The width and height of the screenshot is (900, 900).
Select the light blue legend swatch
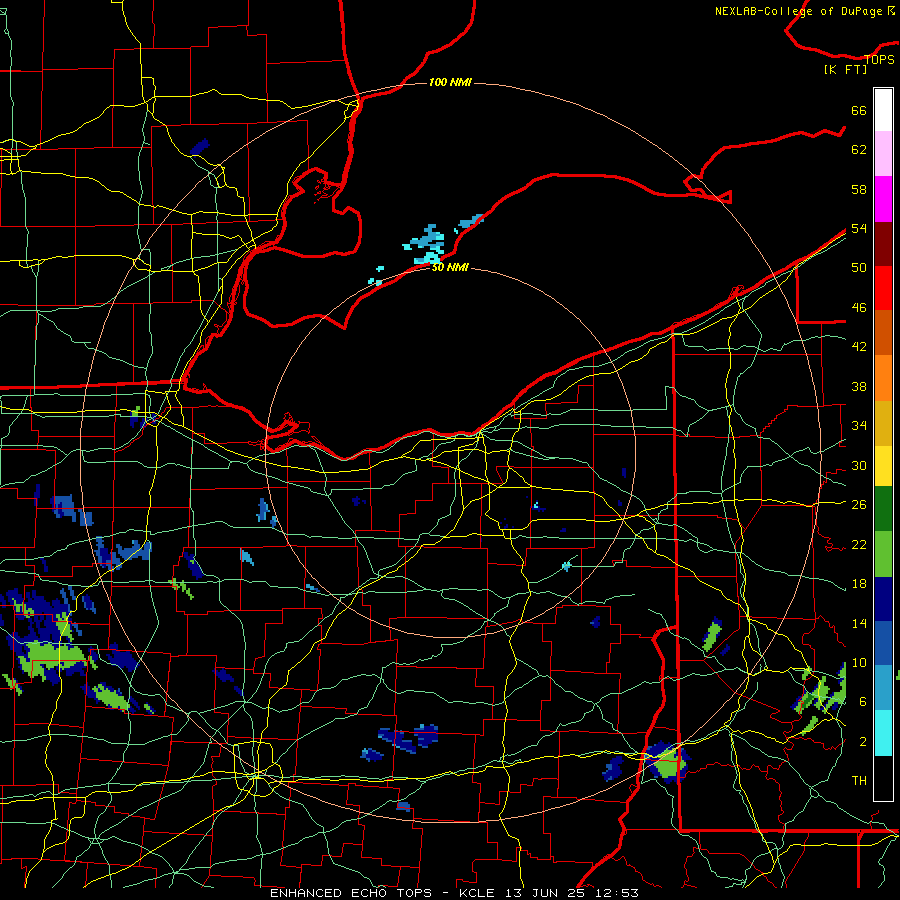(x=883, y=688)
